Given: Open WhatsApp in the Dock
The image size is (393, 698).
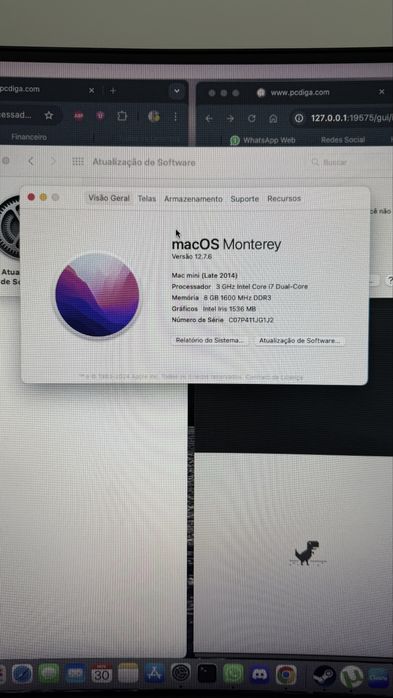Looking at the screenshot, I should pos(233,674).
